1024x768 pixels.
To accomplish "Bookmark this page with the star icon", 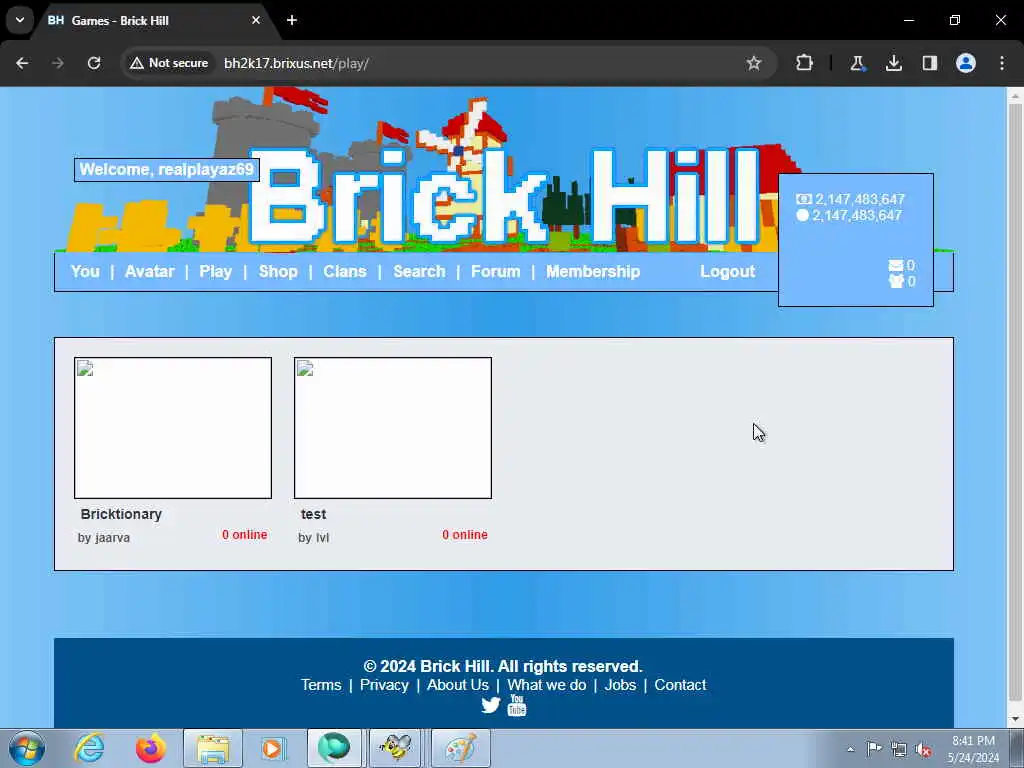I will (x=754, y=63).
